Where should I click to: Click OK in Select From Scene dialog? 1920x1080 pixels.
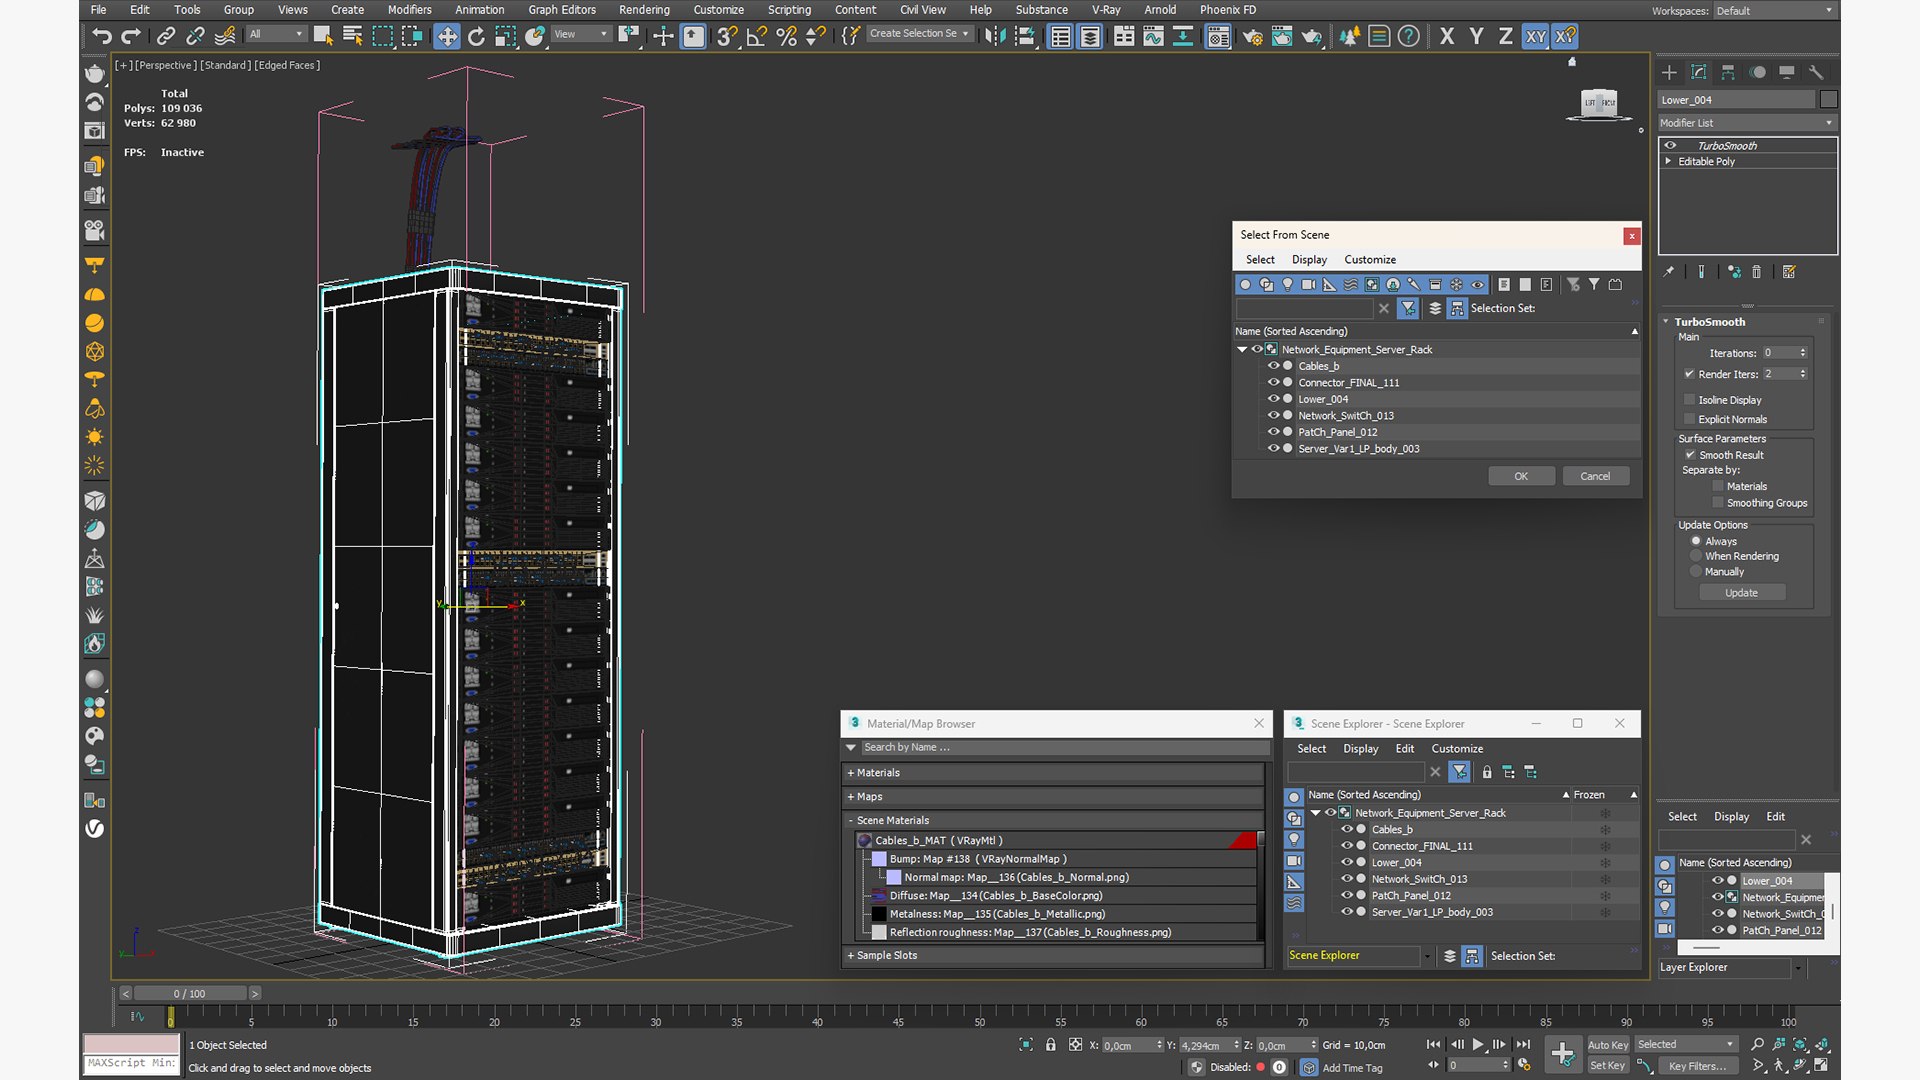(x=1521, y=477)
